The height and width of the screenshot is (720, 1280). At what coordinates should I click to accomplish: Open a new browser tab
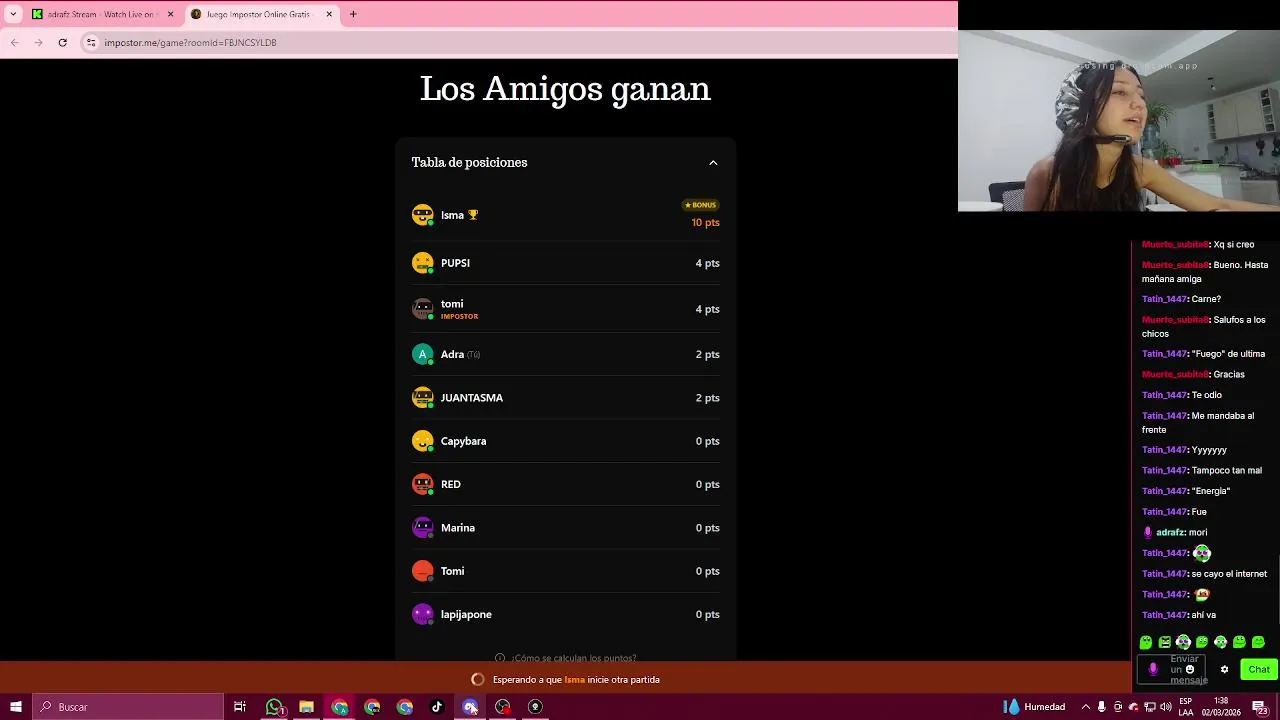[353, 14]
